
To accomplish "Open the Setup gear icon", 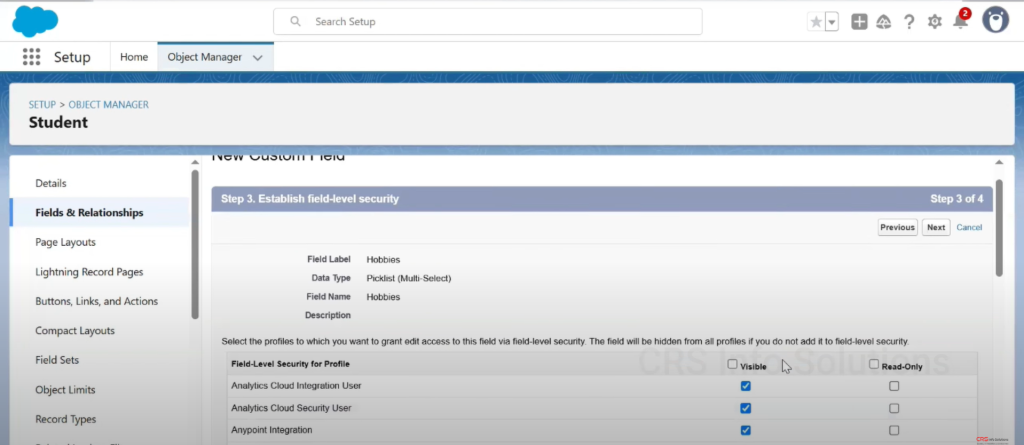I will (935, 22).
